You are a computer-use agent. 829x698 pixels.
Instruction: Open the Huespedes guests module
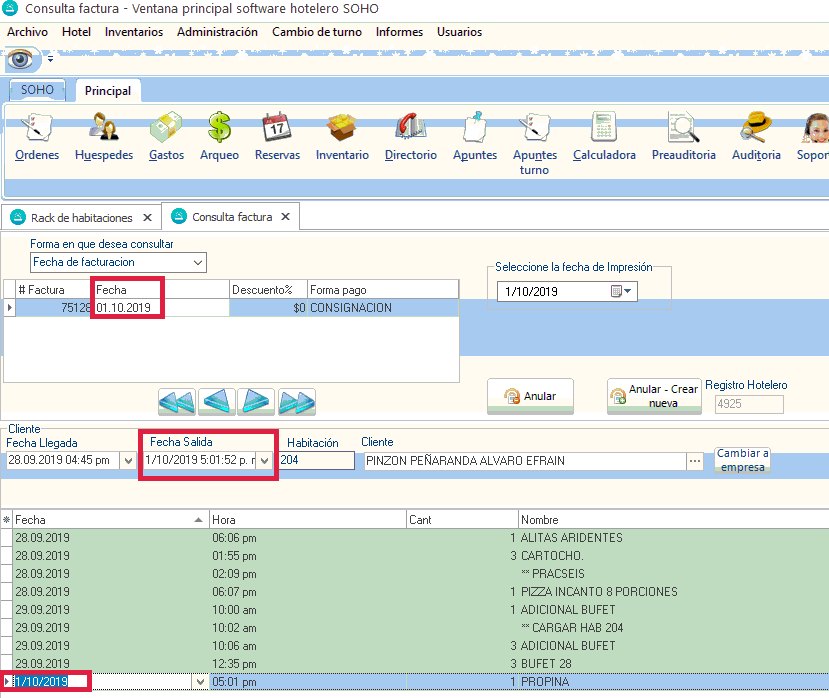pyautogui.click(x=104, y=138)
